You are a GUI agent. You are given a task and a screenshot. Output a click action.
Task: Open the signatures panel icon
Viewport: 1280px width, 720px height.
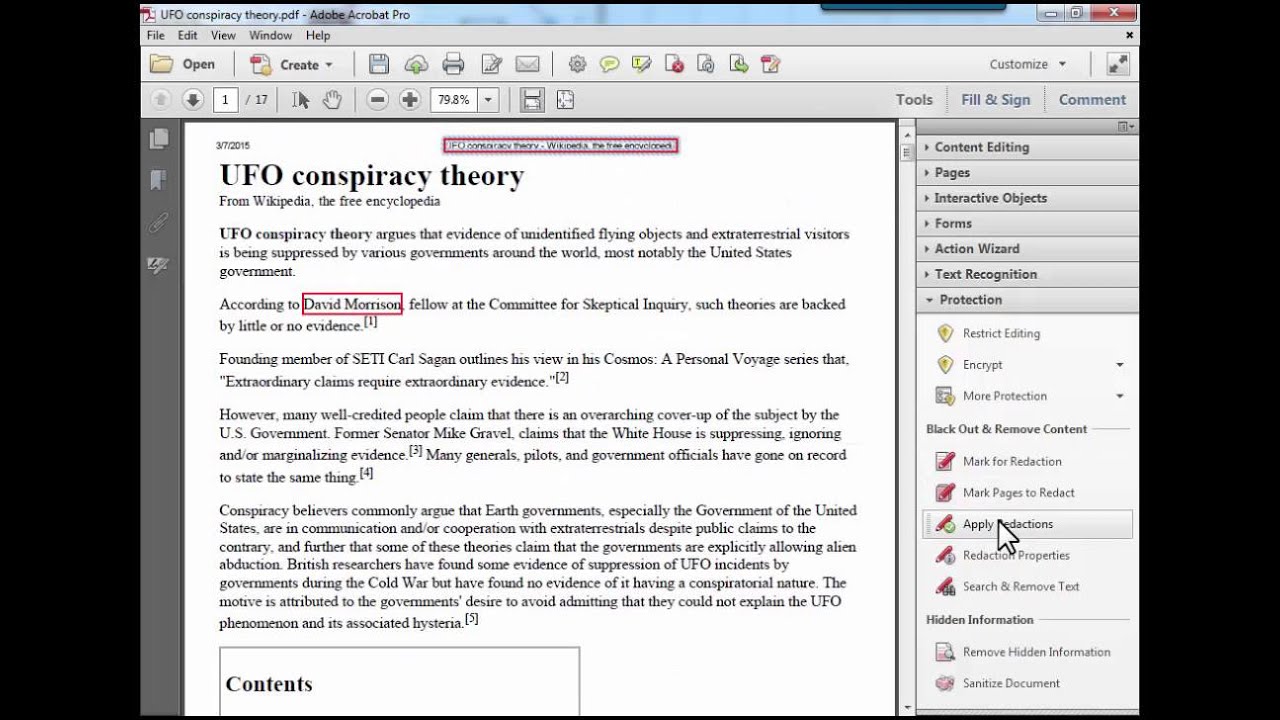pyautogui.click(x=158, y=265)
